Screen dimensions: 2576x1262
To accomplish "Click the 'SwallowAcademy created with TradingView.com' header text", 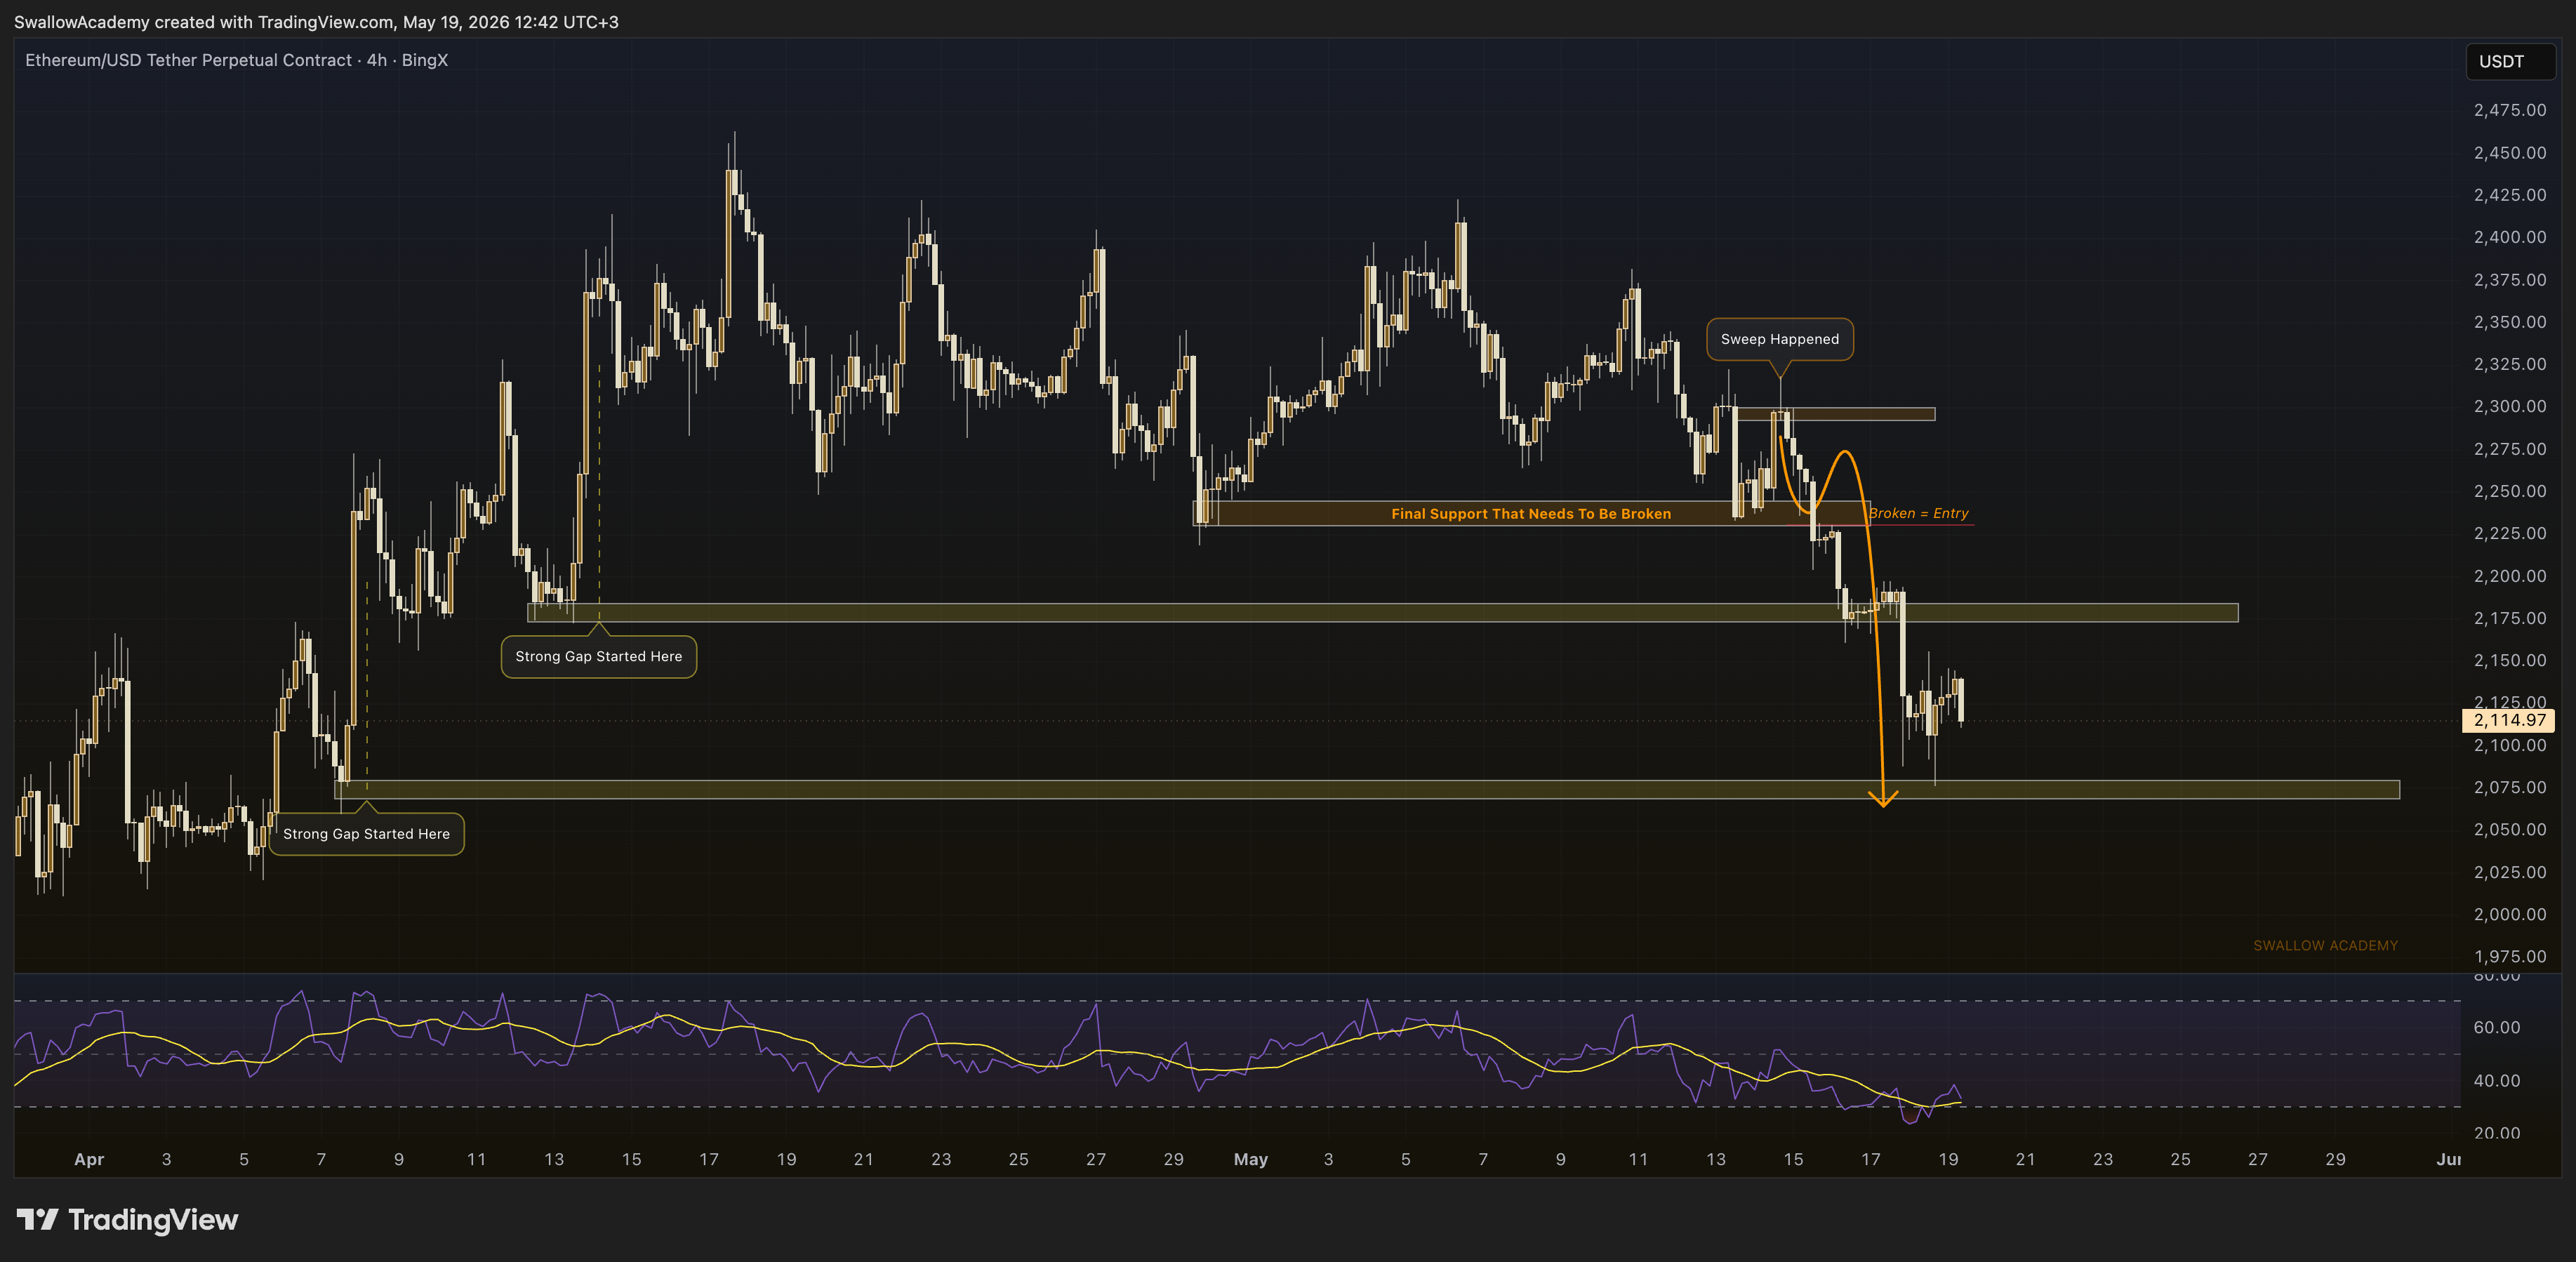I will tap(204, 22).
